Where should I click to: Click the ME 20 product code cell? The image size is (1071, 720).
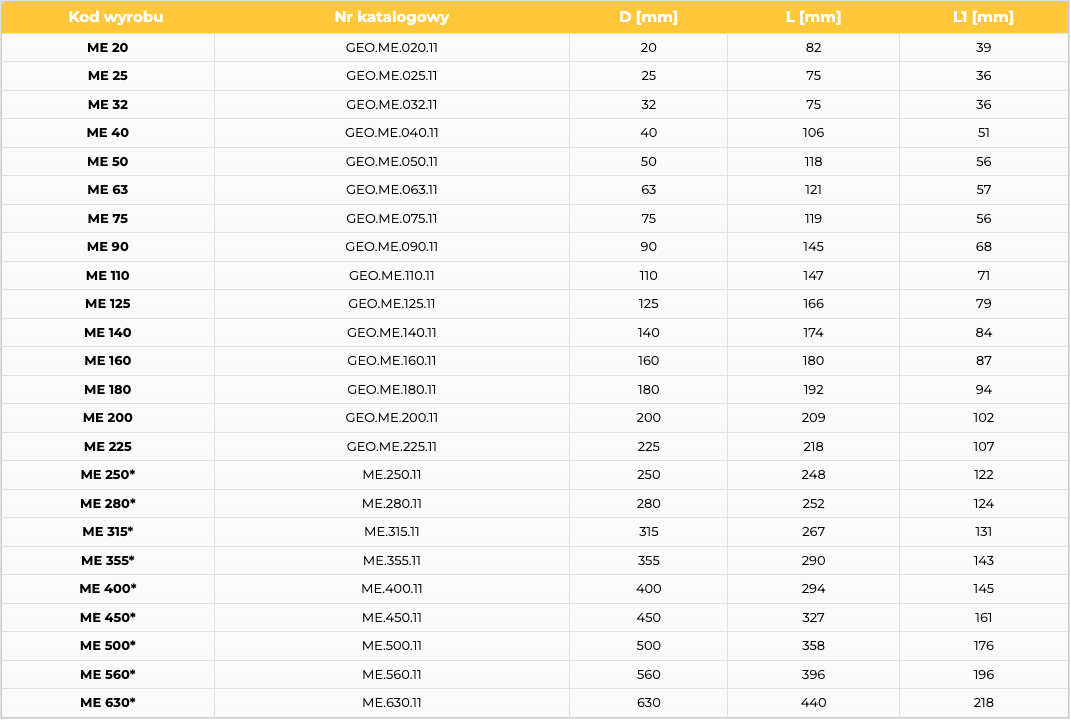108,48
